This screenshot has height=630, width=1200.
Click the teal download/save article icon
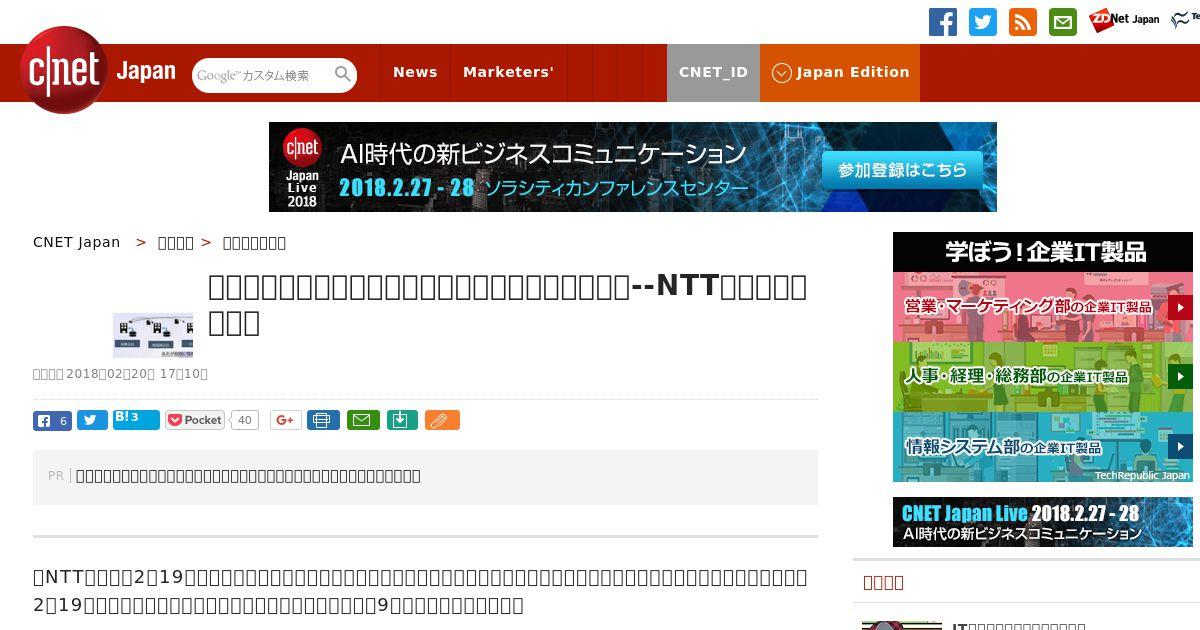401,420
